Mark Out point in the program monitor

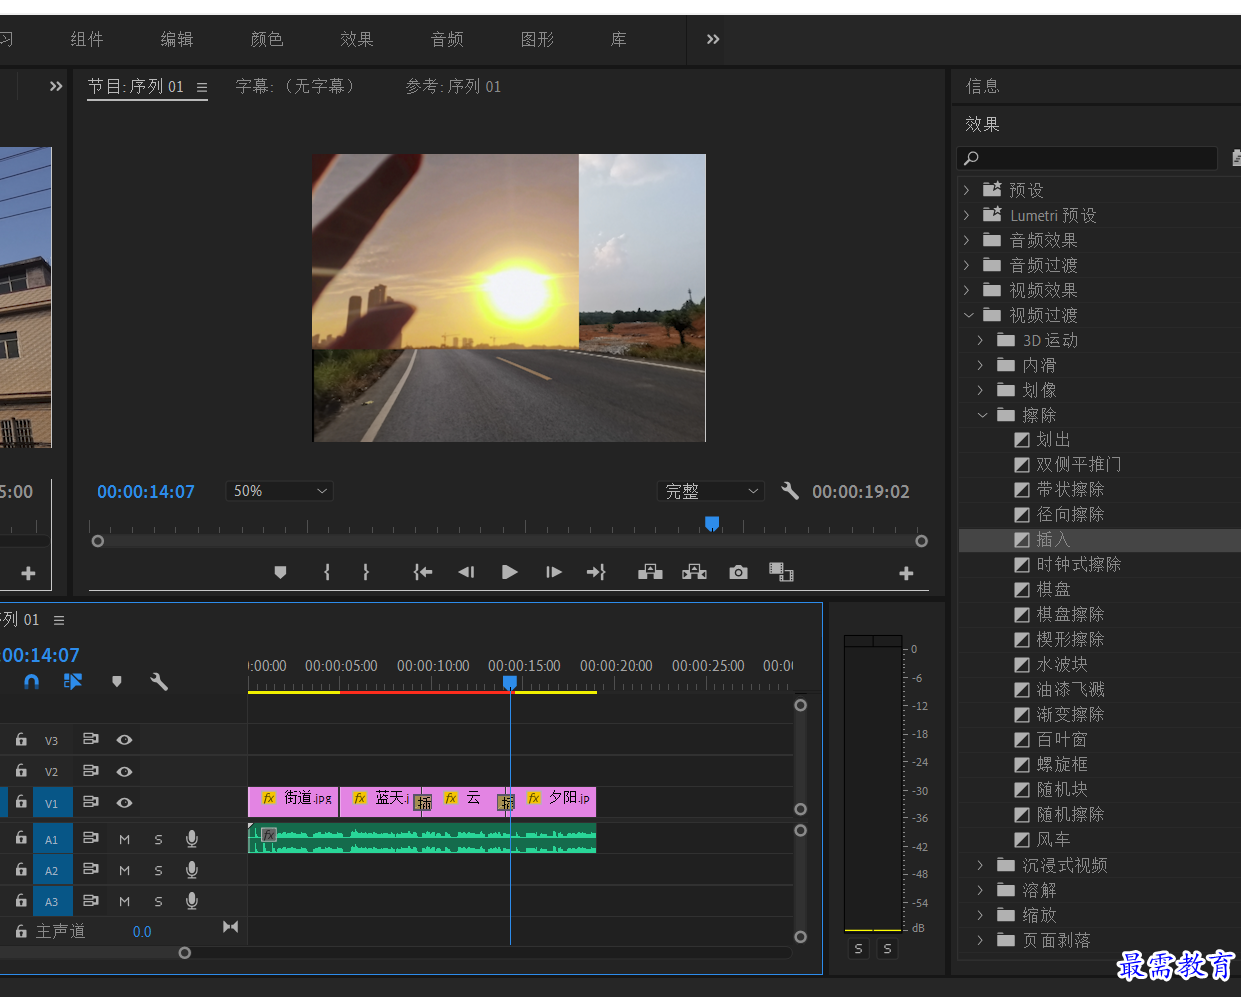pos(366,572)
